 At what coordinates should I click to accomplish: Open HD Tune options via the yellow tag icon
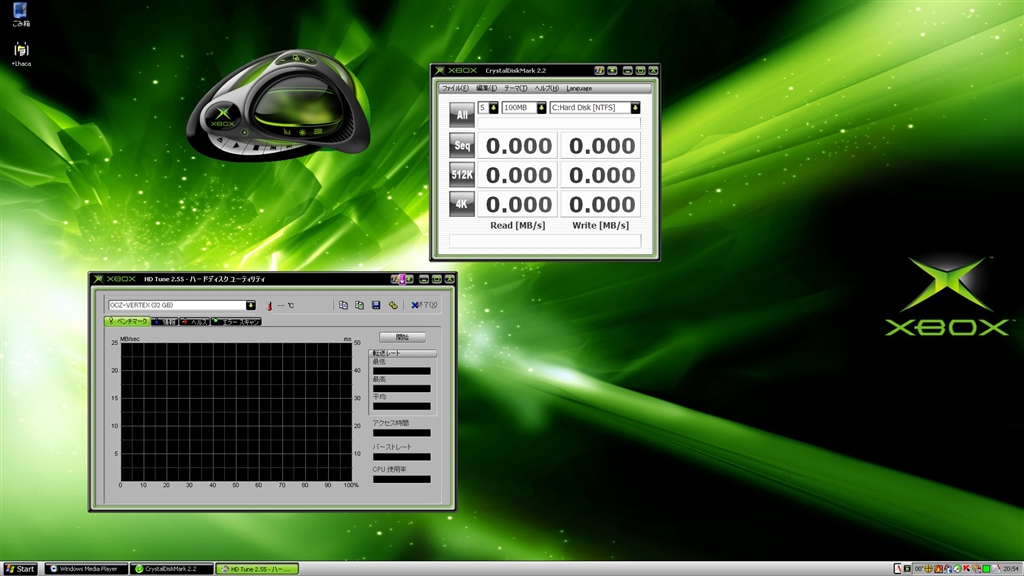tap(393, 305)
